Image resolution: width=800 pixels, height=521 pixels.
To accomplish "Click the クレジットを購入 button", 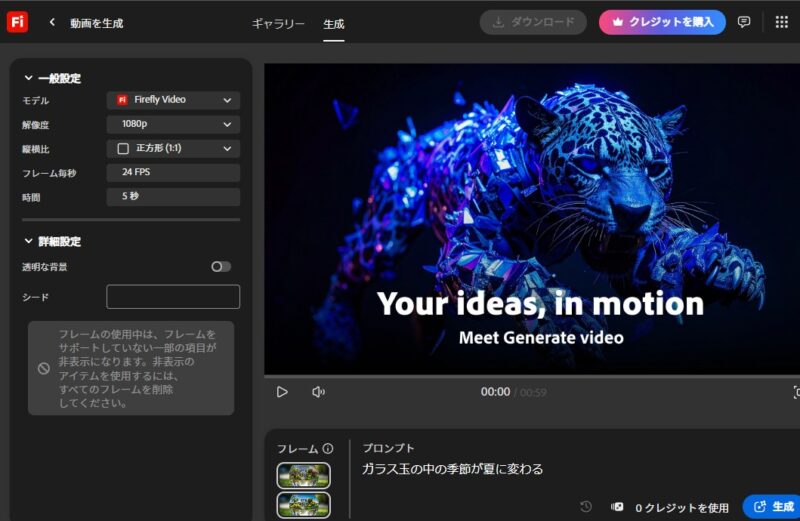I will pyautogui.click(x=662, y=22).
